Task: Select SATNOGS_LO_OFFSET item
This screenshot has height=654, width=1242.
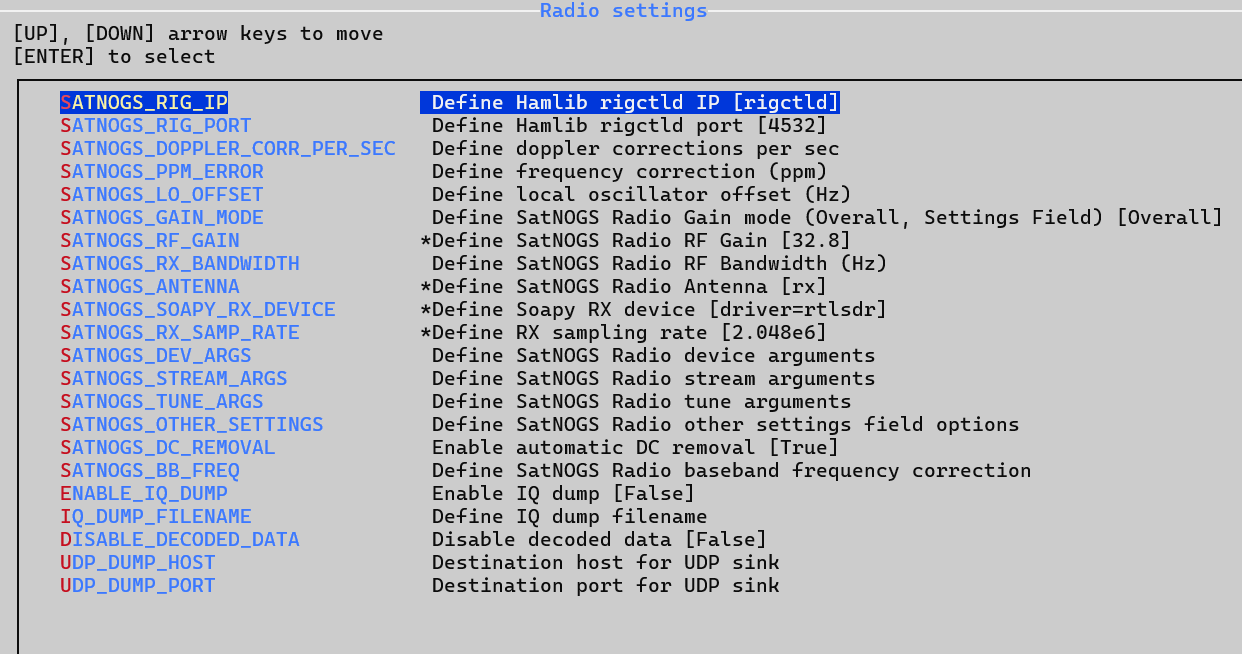Action: tap(162, 195)
